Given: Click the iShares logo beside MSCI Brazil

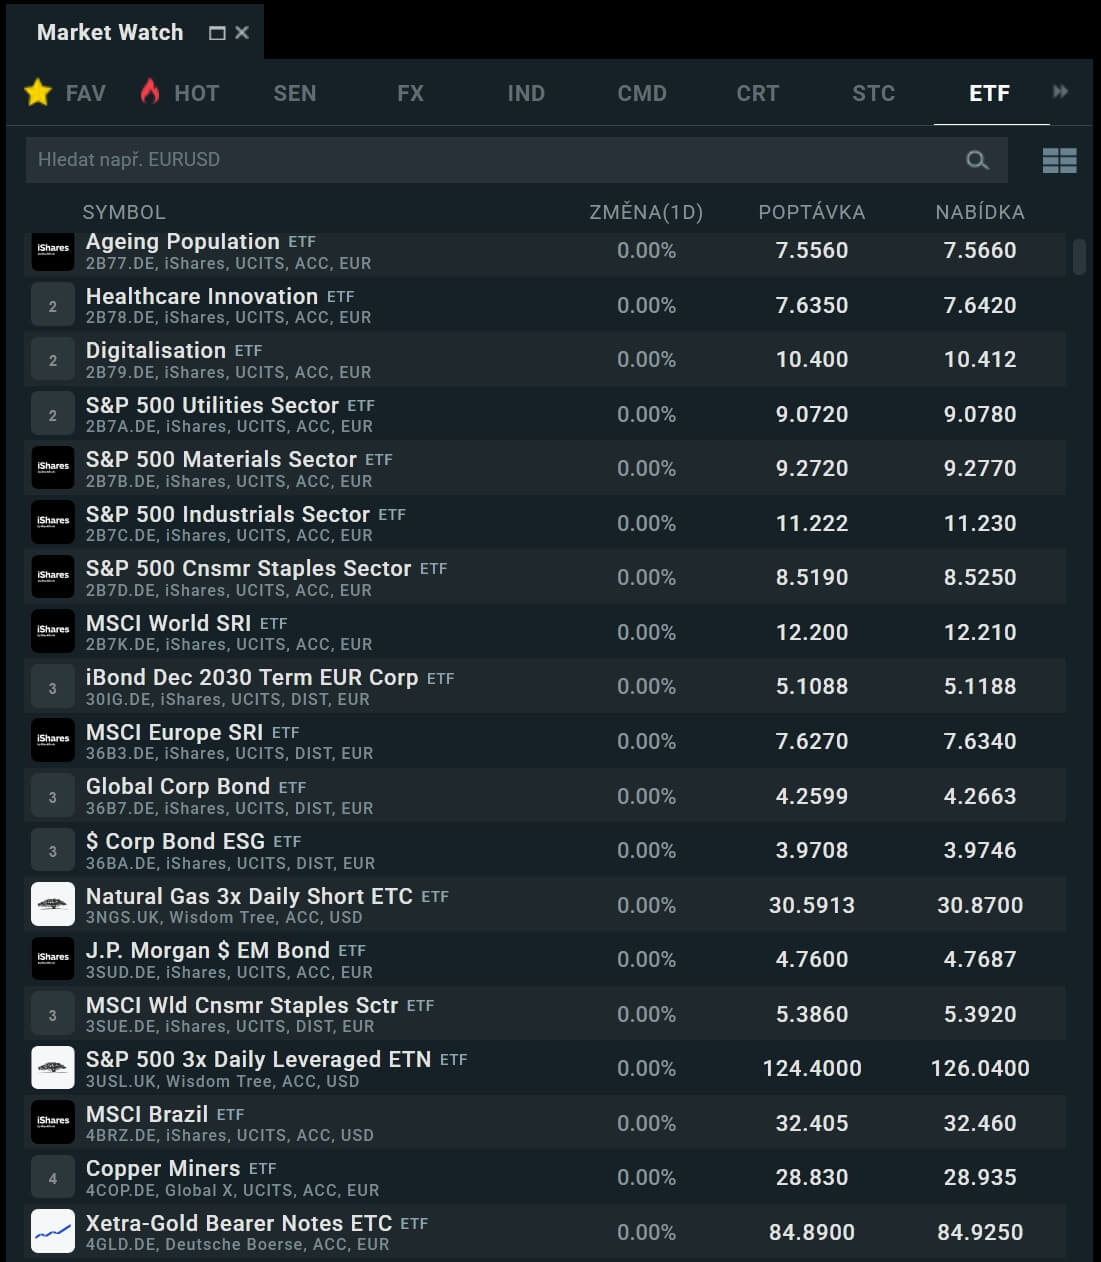Looking at the screenshot, I should pos(53,1123).
